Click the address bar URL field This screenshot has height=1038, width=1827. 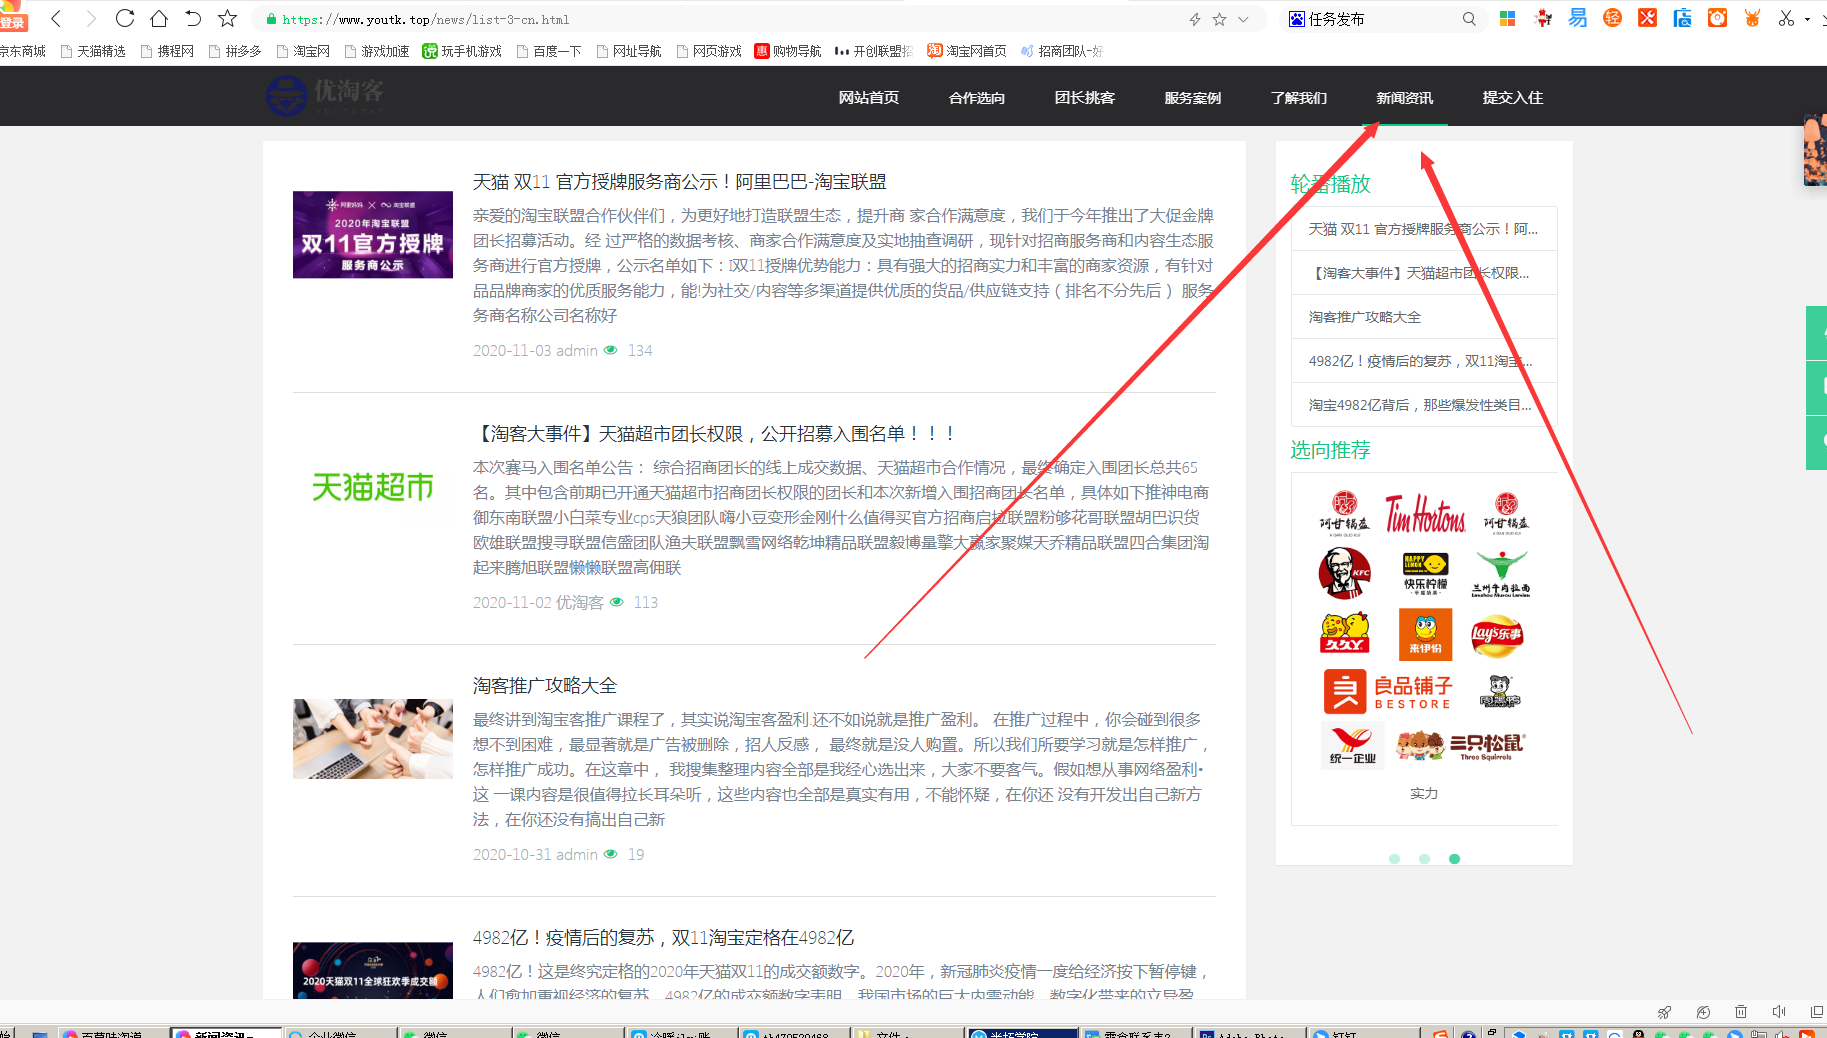720,19
